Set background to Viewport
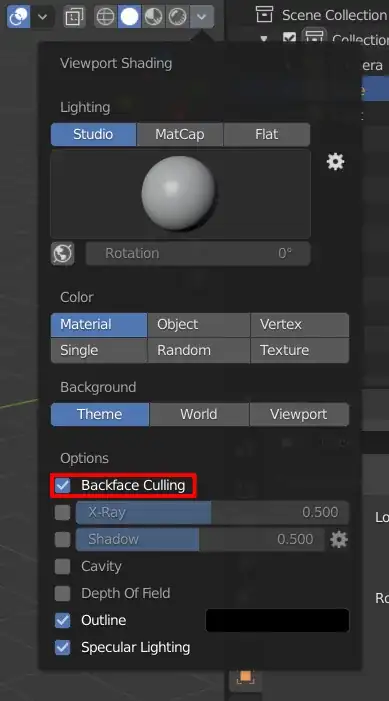Image resolution: width=389 pixels, height=701 pixels. (299, 414)
